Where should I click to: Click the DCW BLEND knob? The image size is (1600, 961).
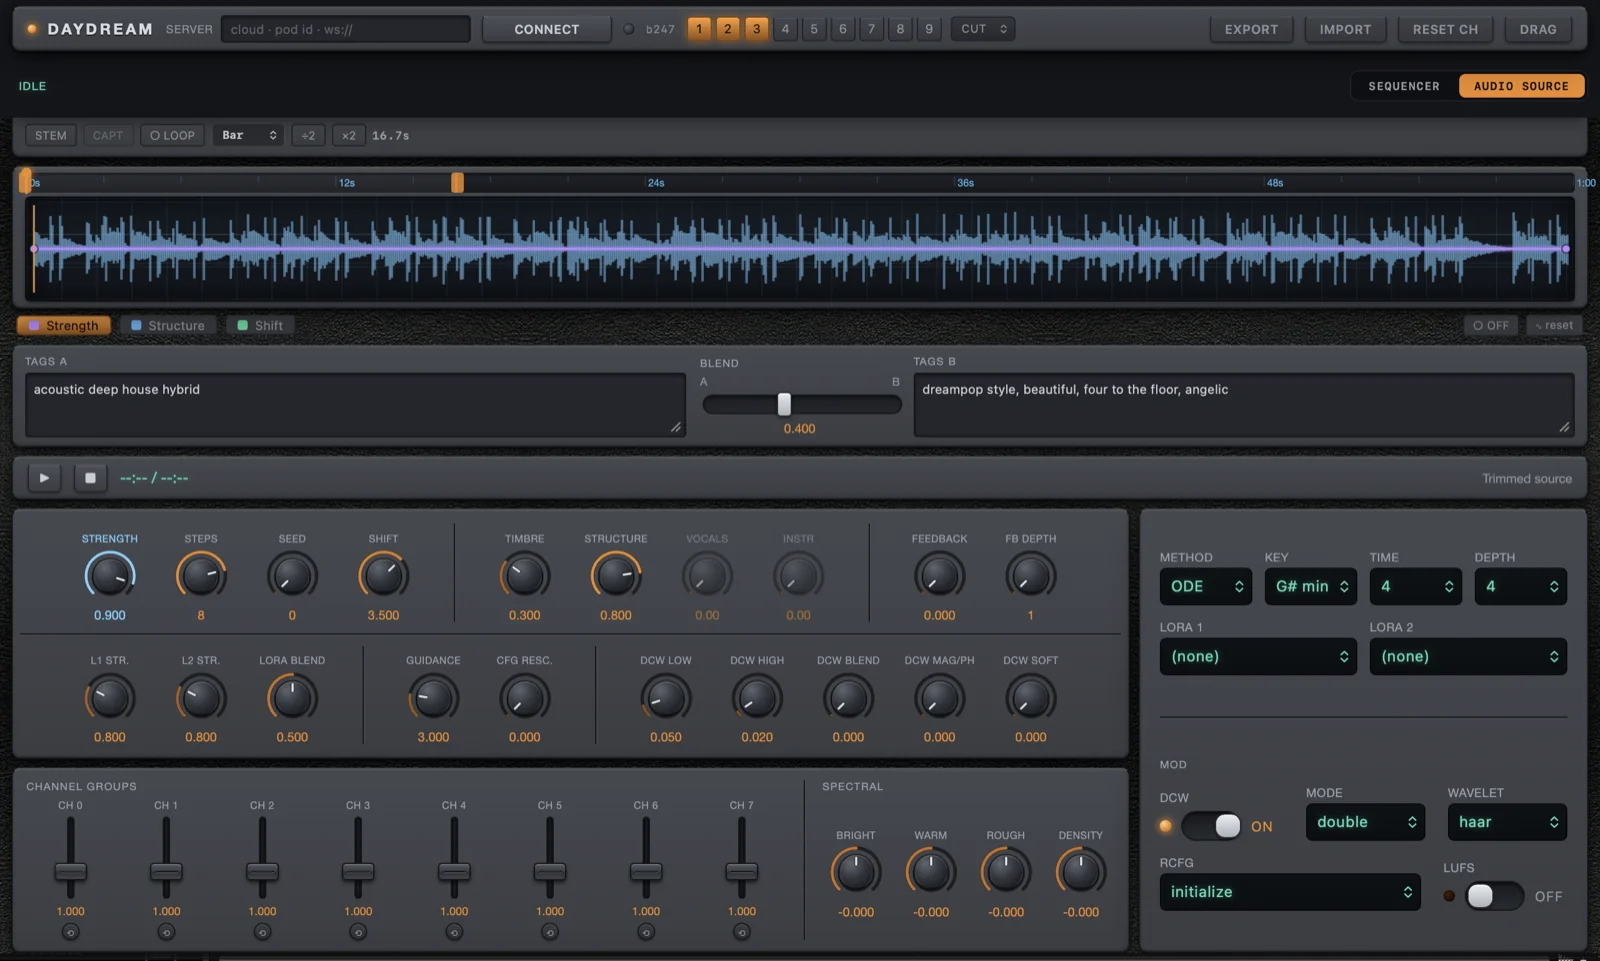tap(848, 698)
